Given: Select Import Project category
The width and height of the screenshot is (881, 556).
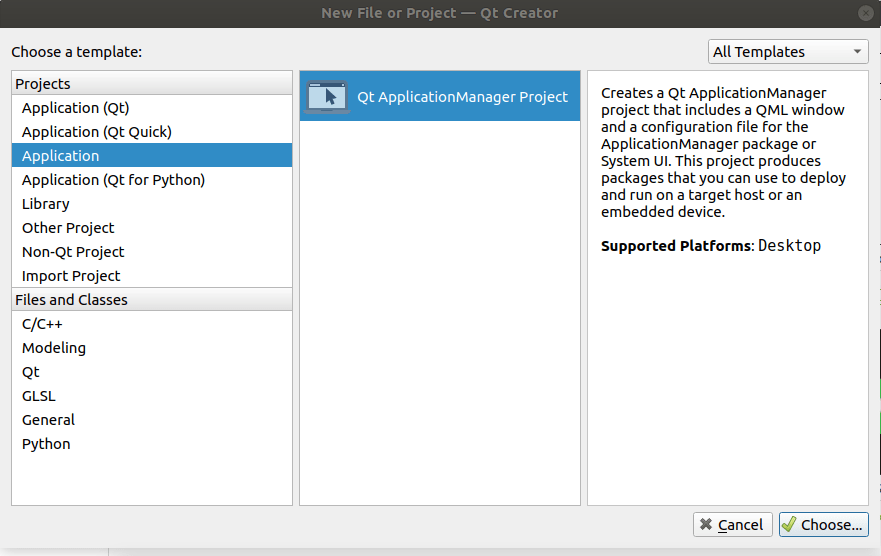Looking at the screenshot, I should pos(71,276).
